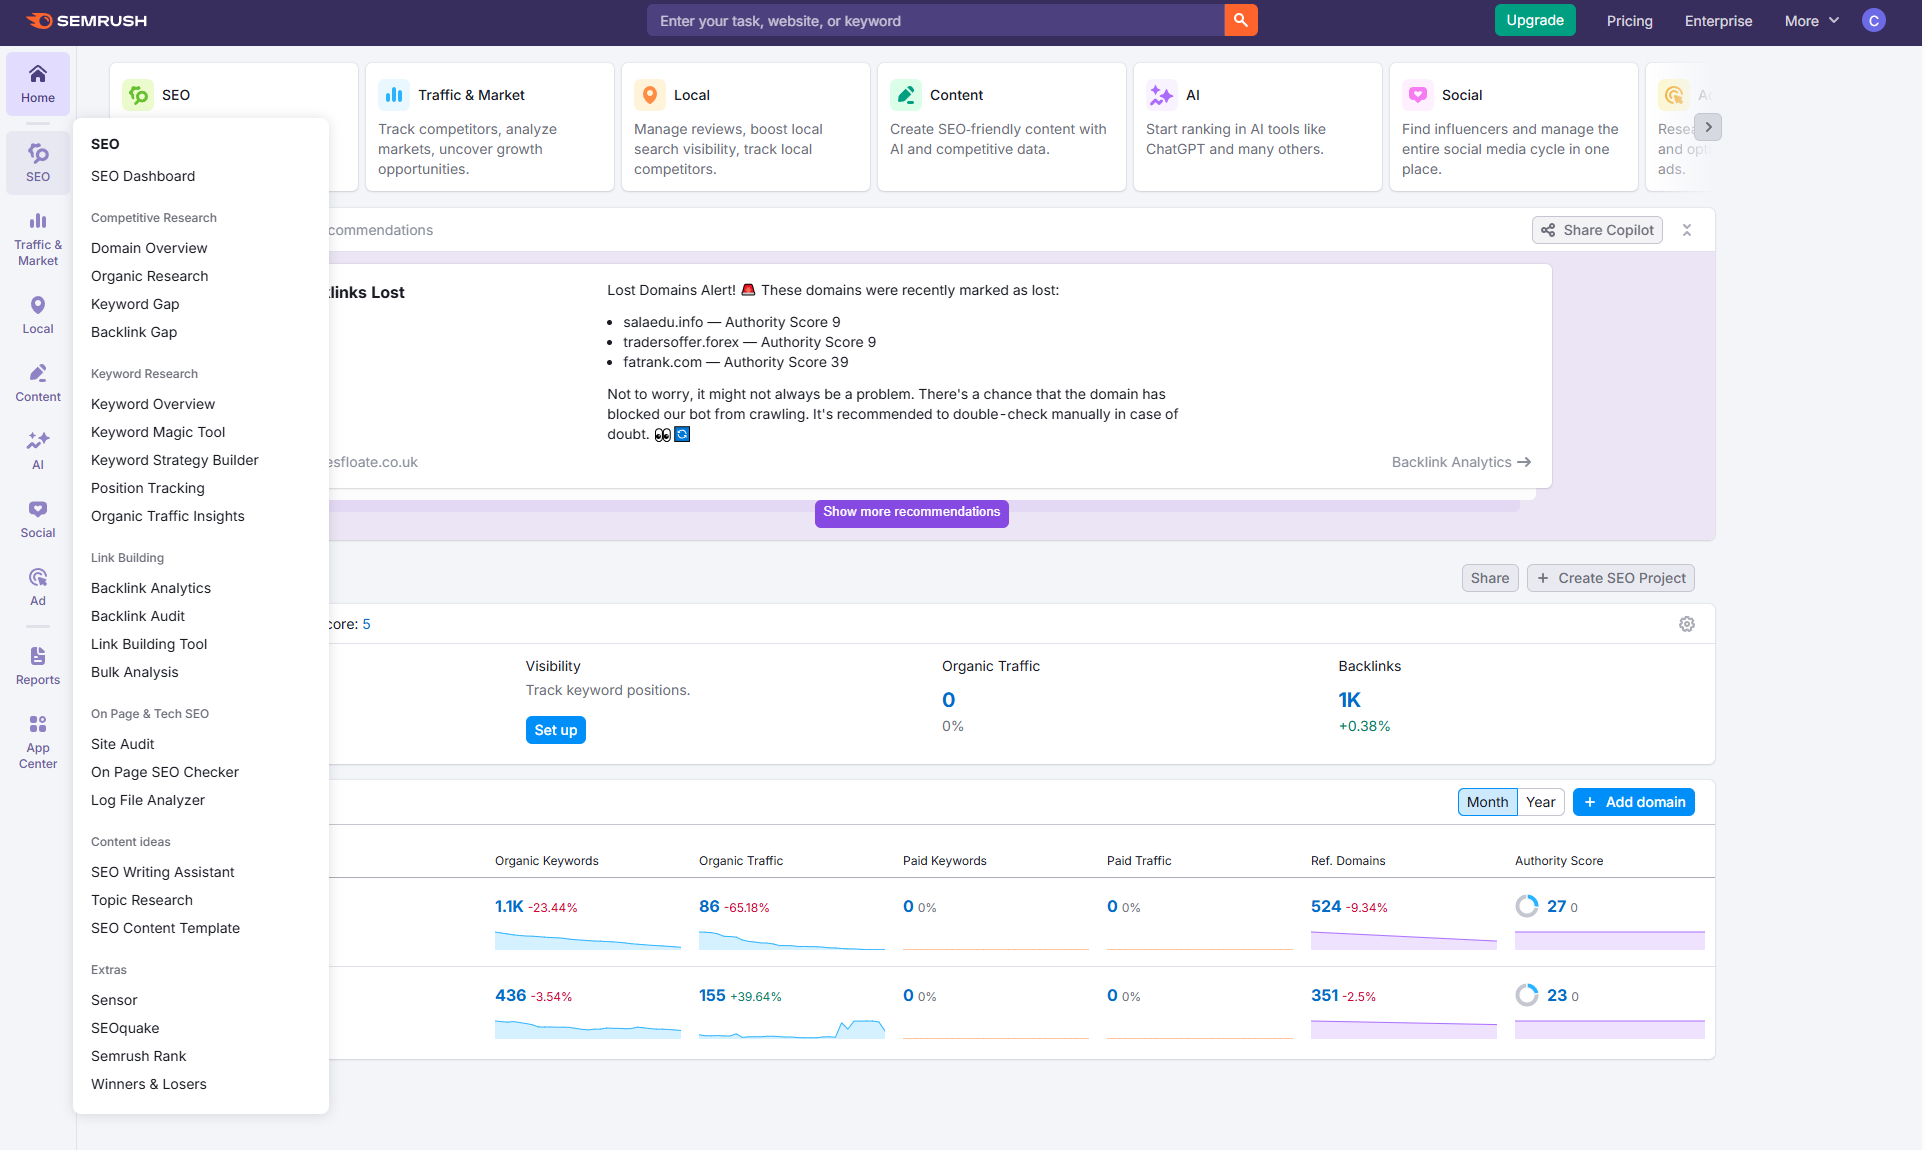Open the Local sidebar section
1925x1150 pixels.
[x=38, y=315]
